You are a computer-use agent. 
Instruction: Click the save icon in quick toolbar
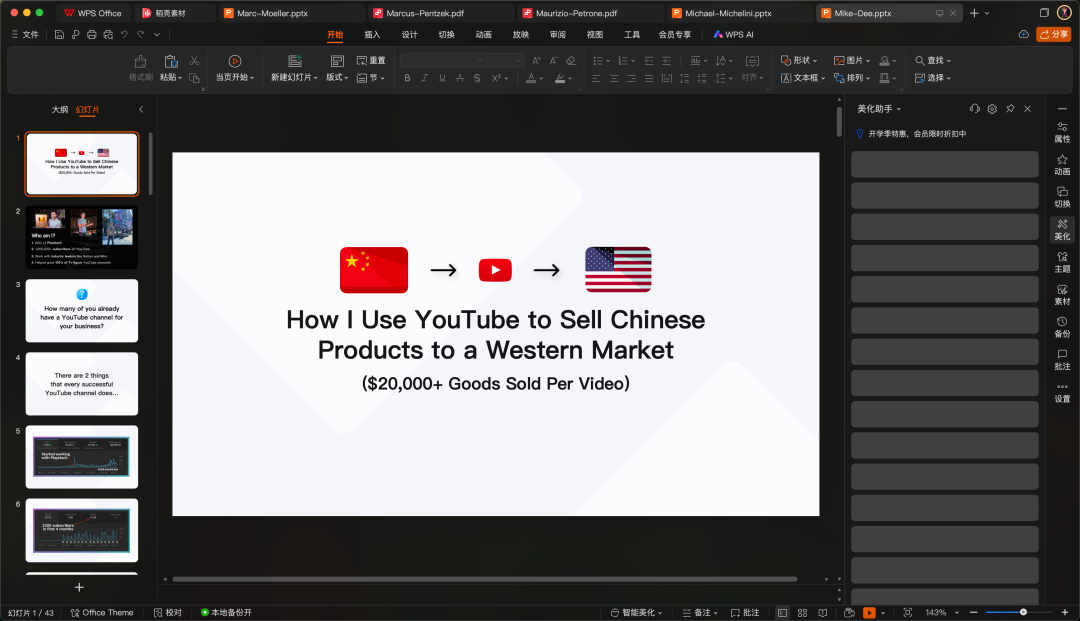click(59, 34)
